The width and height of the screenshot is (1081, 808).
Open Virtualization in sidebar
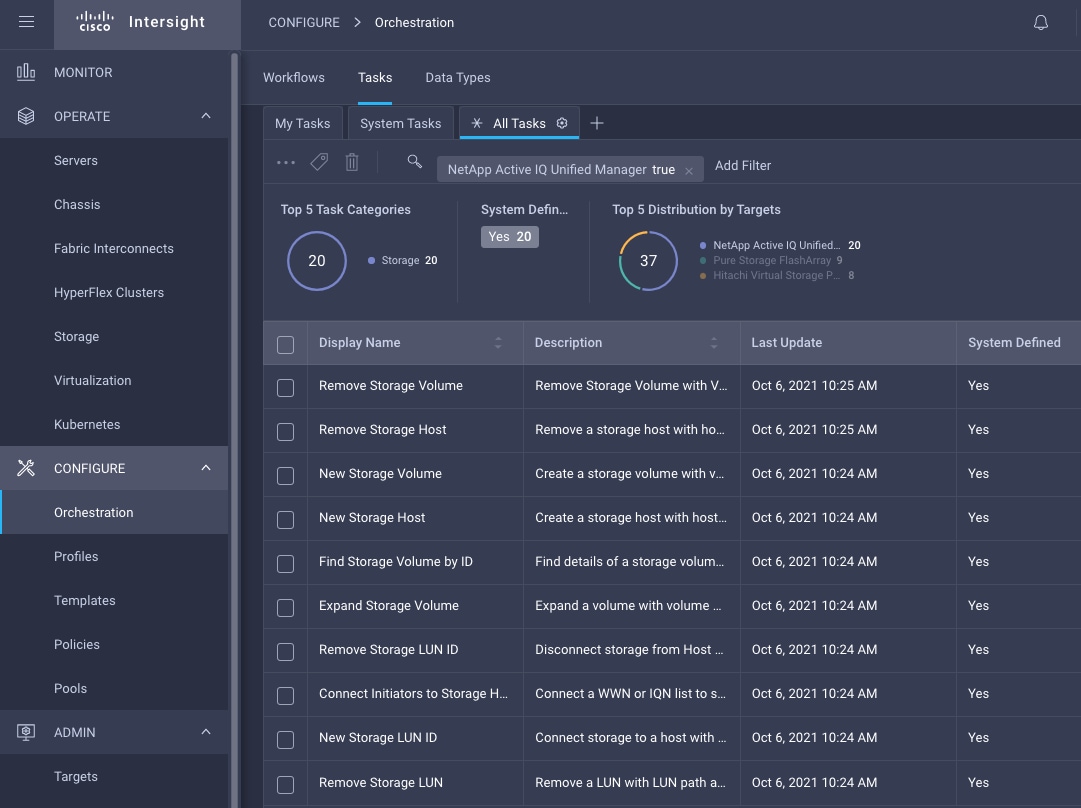(92, 381)
